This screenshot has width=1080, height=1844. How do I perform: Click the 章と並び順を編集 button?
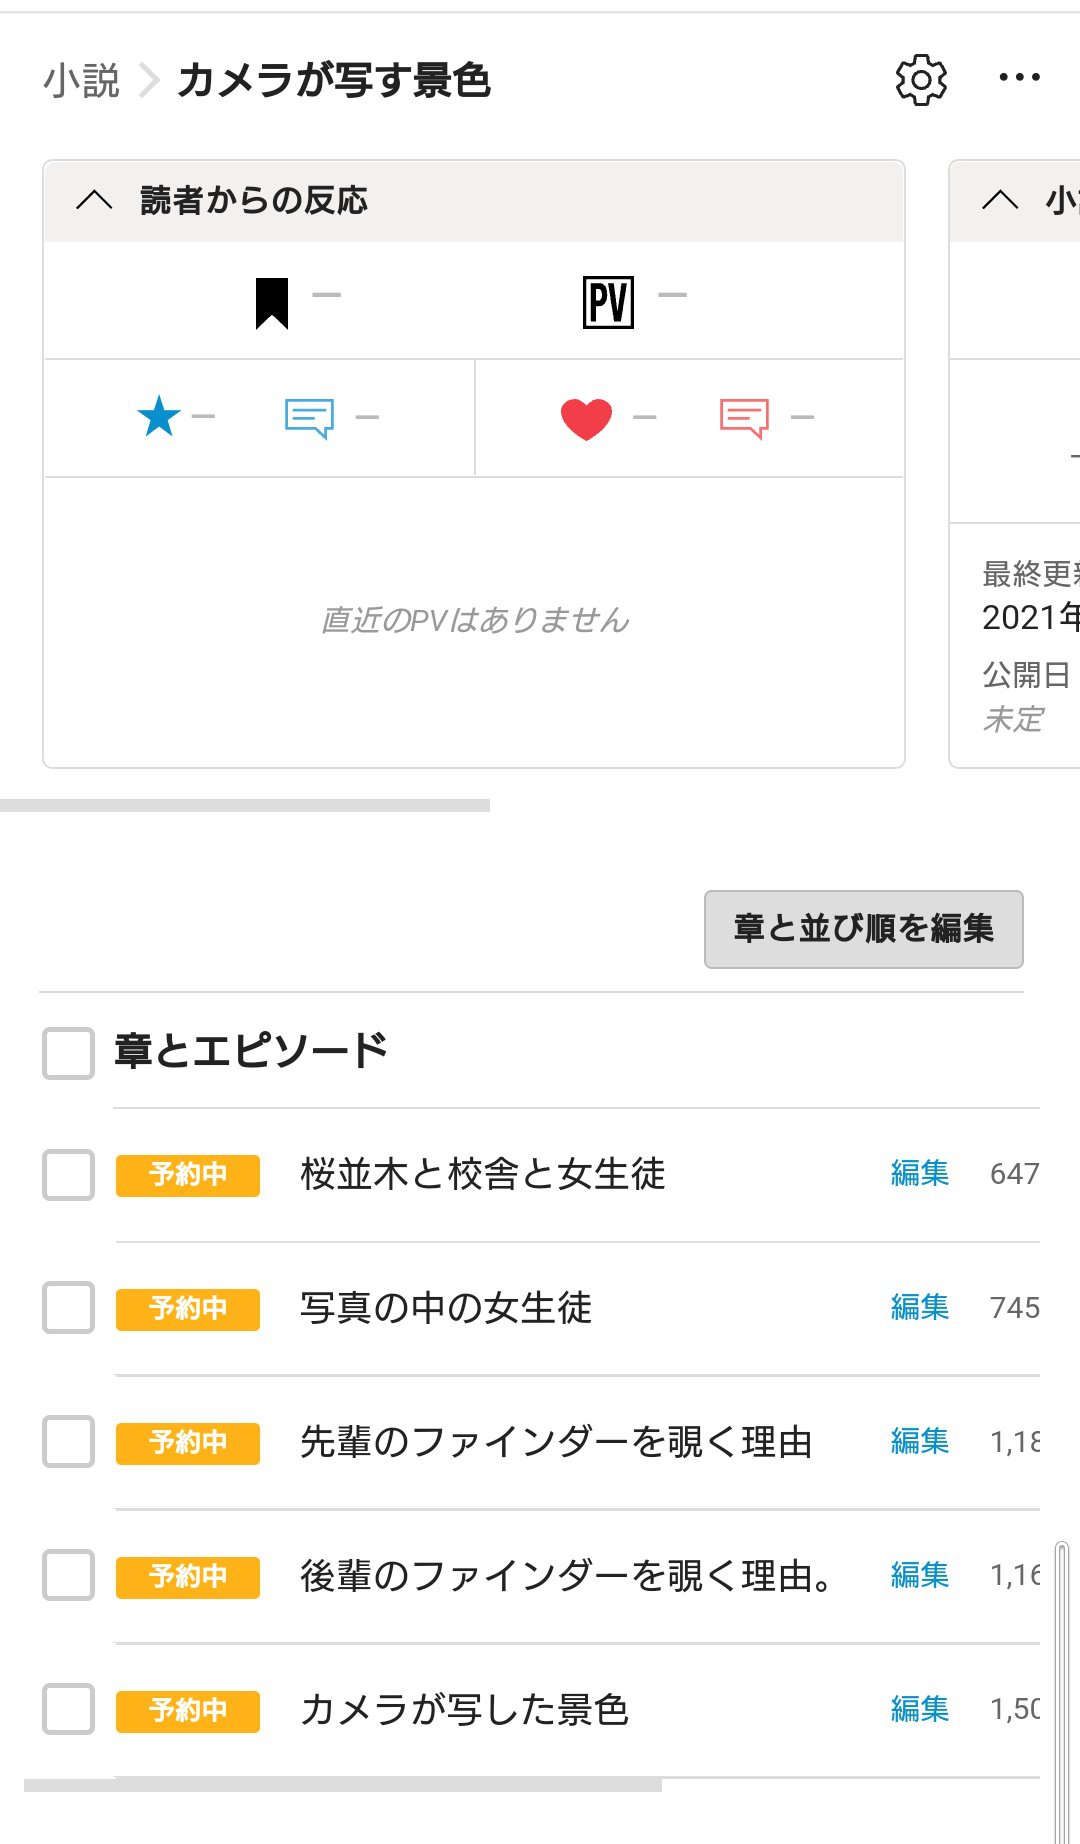pyautogui.click(x=863, y=929)
